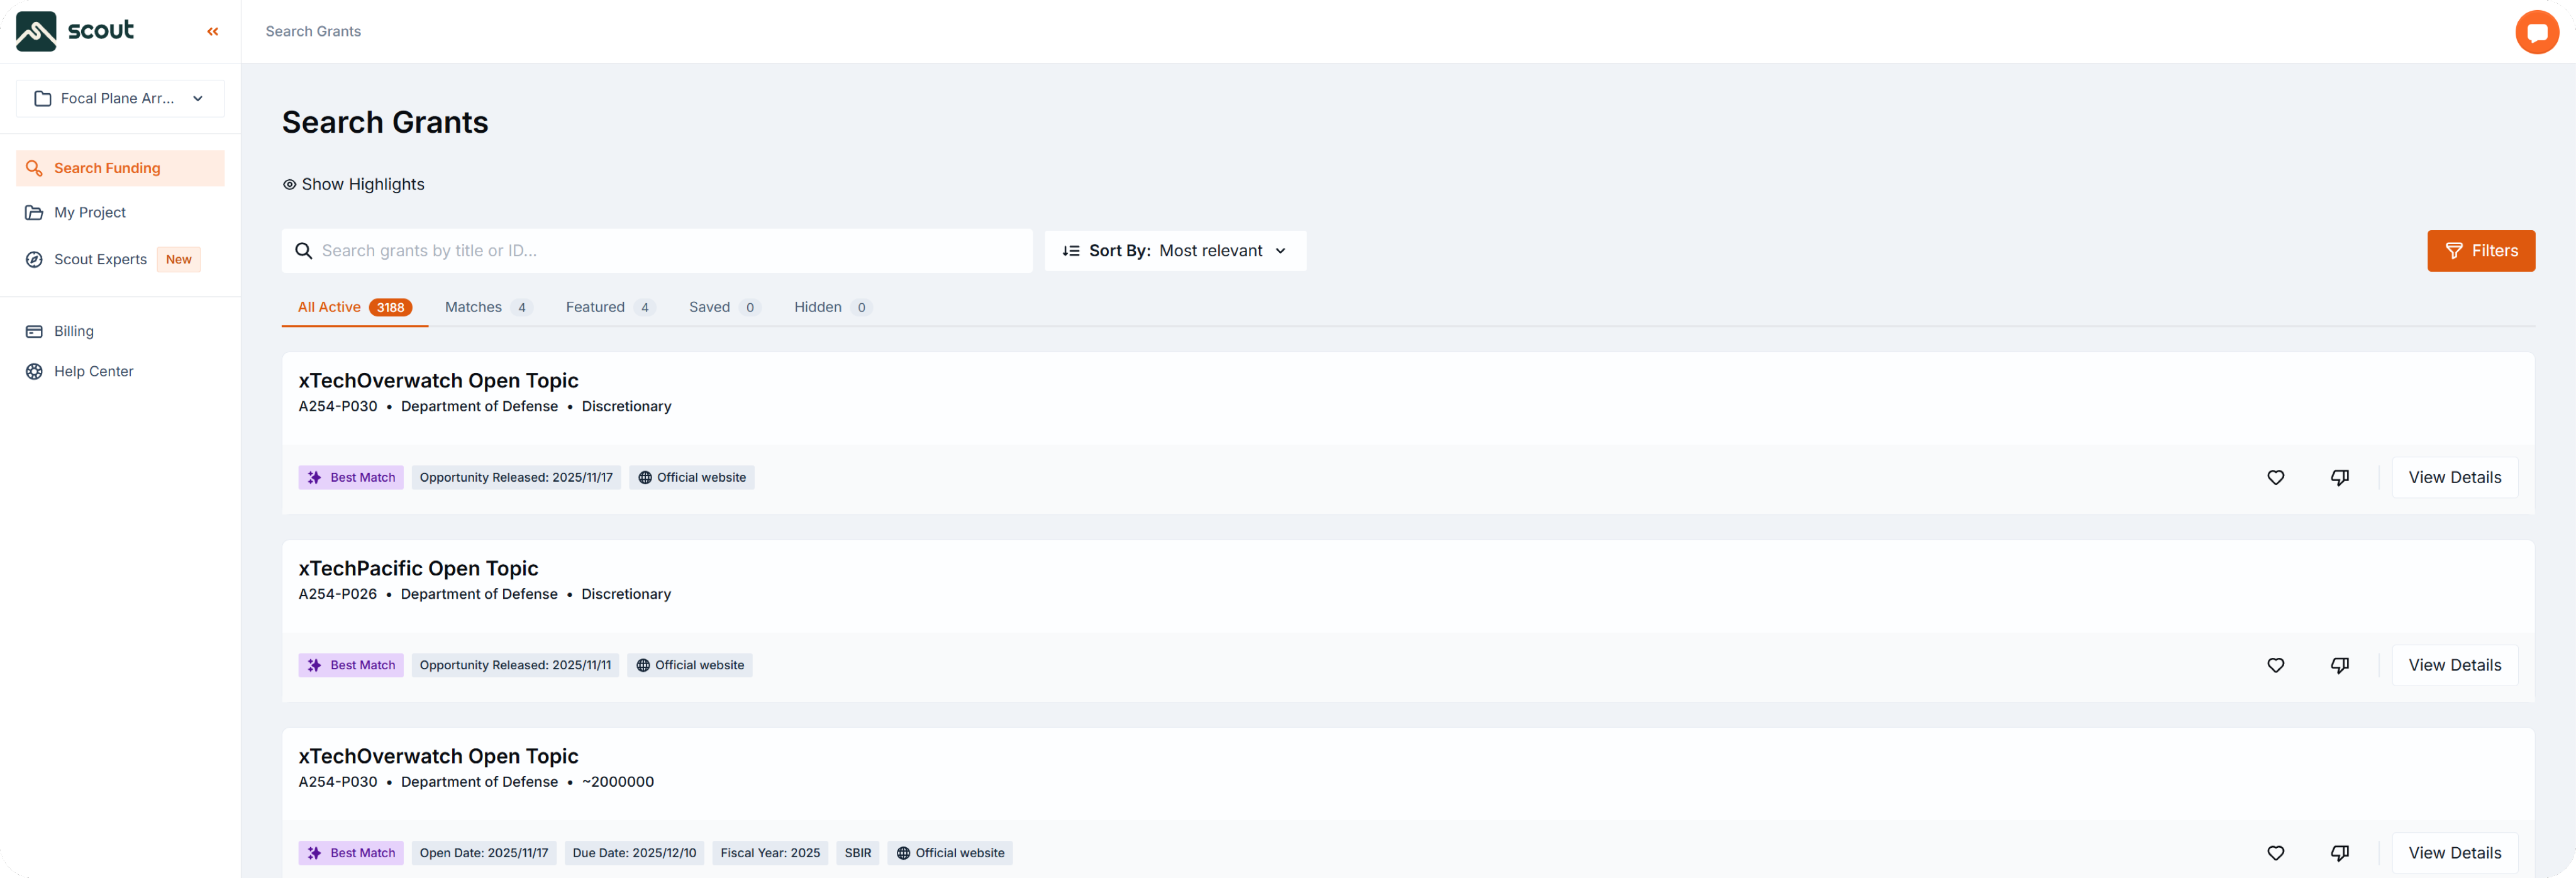2576x878 pixels.
Task: Open the Sort By Most relevant dropdown
Action: coord(1174,251)
